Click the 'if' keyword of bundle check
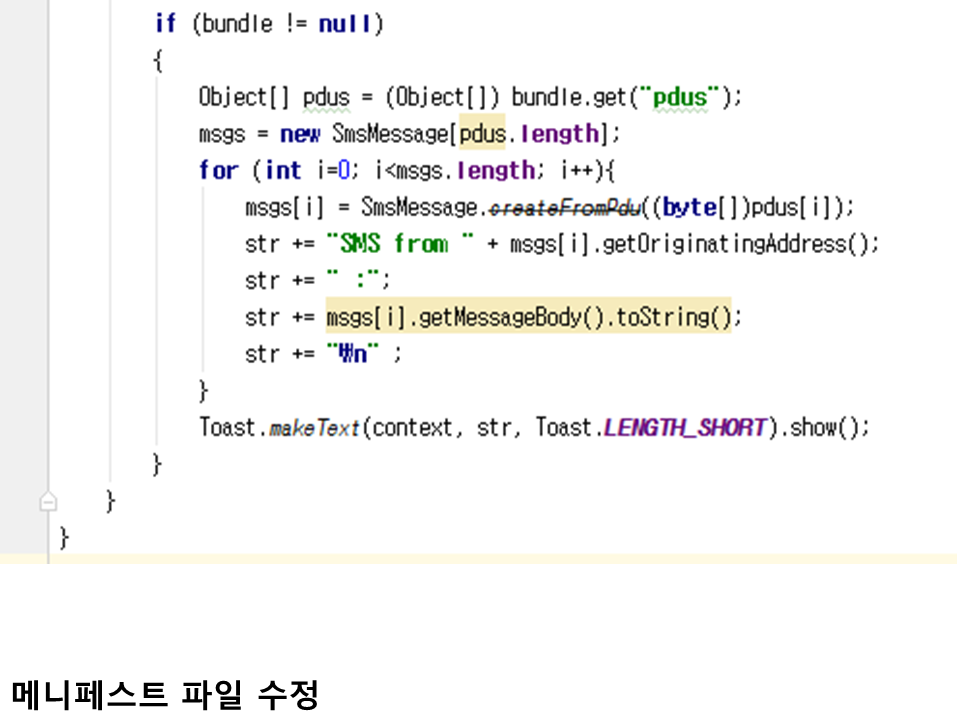960x720 pixels. [x=165, y=24]
